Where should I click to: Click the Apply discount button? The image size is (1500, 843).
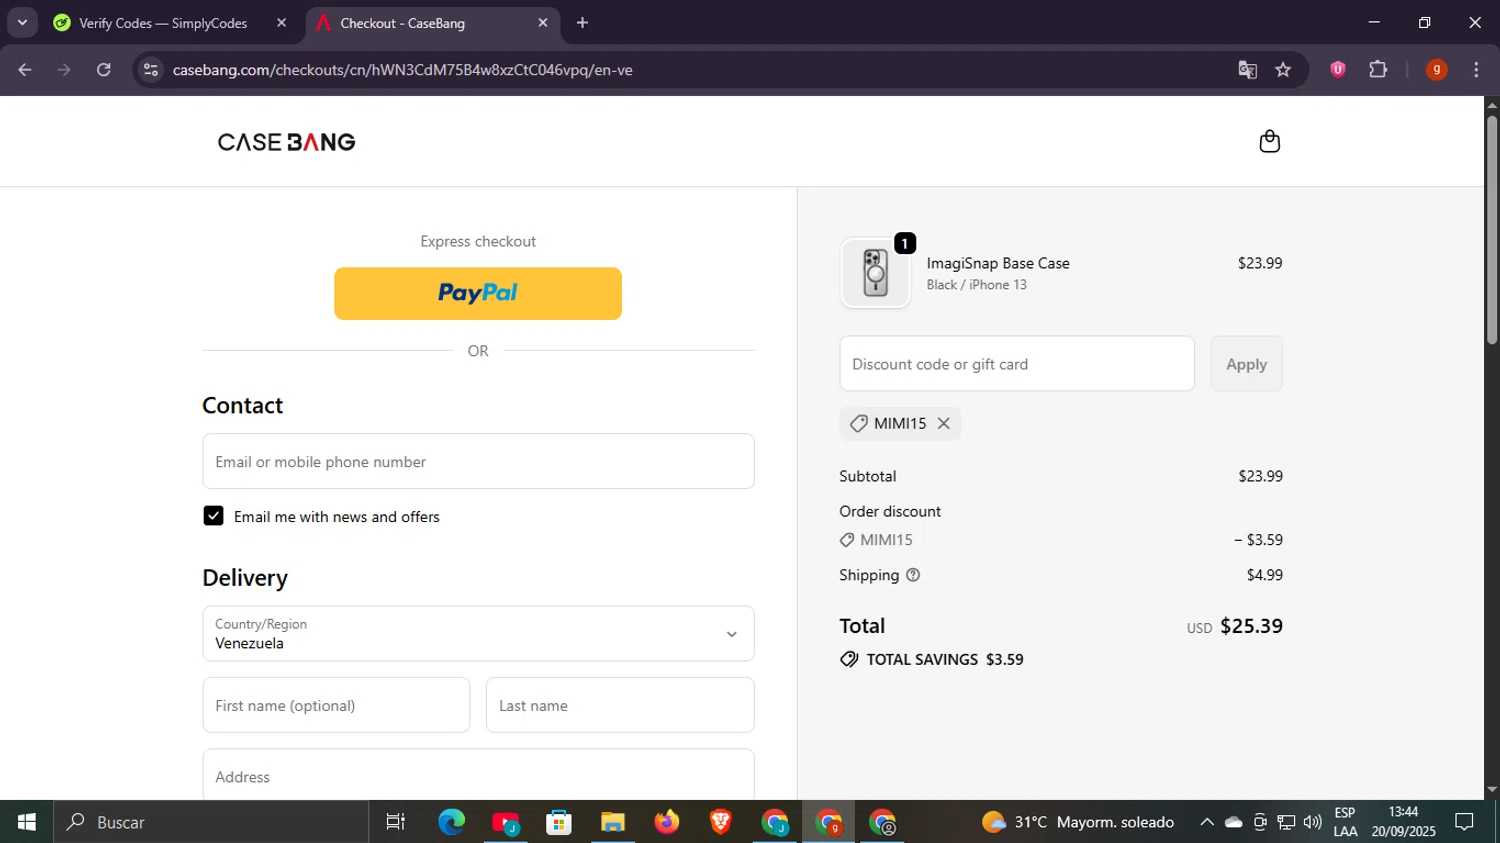point(1246,364)
